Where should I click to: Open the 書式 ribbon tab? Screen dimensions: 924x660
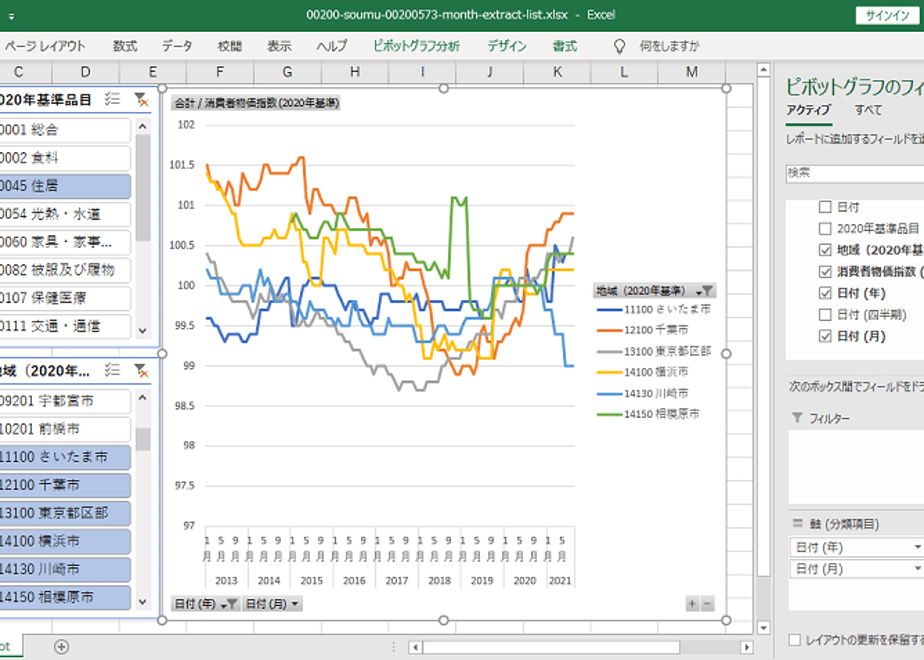(564, 46)
